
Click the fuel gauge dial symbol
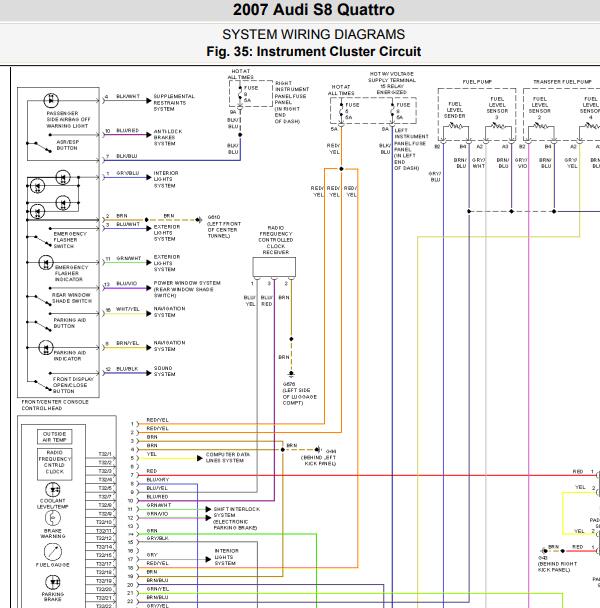[53, 551]
